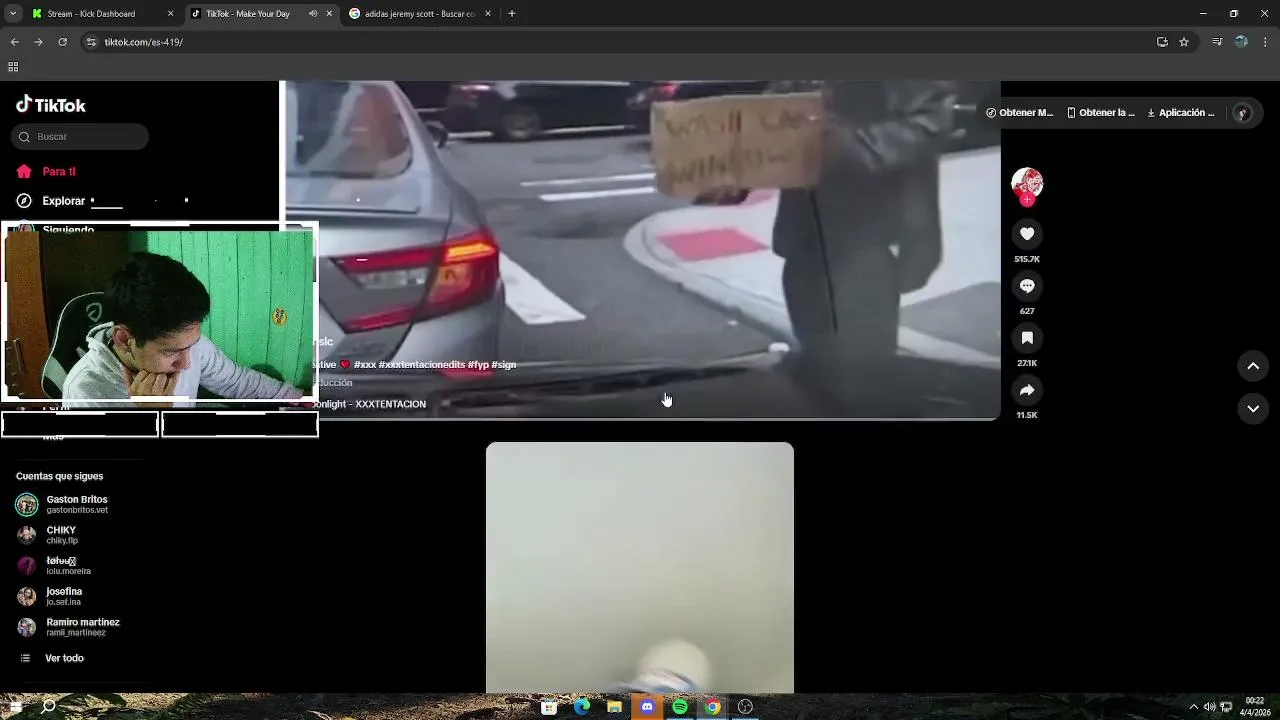Click the install app icon in address bar
Viewport: 1280px width, 720px height.
1162,42
